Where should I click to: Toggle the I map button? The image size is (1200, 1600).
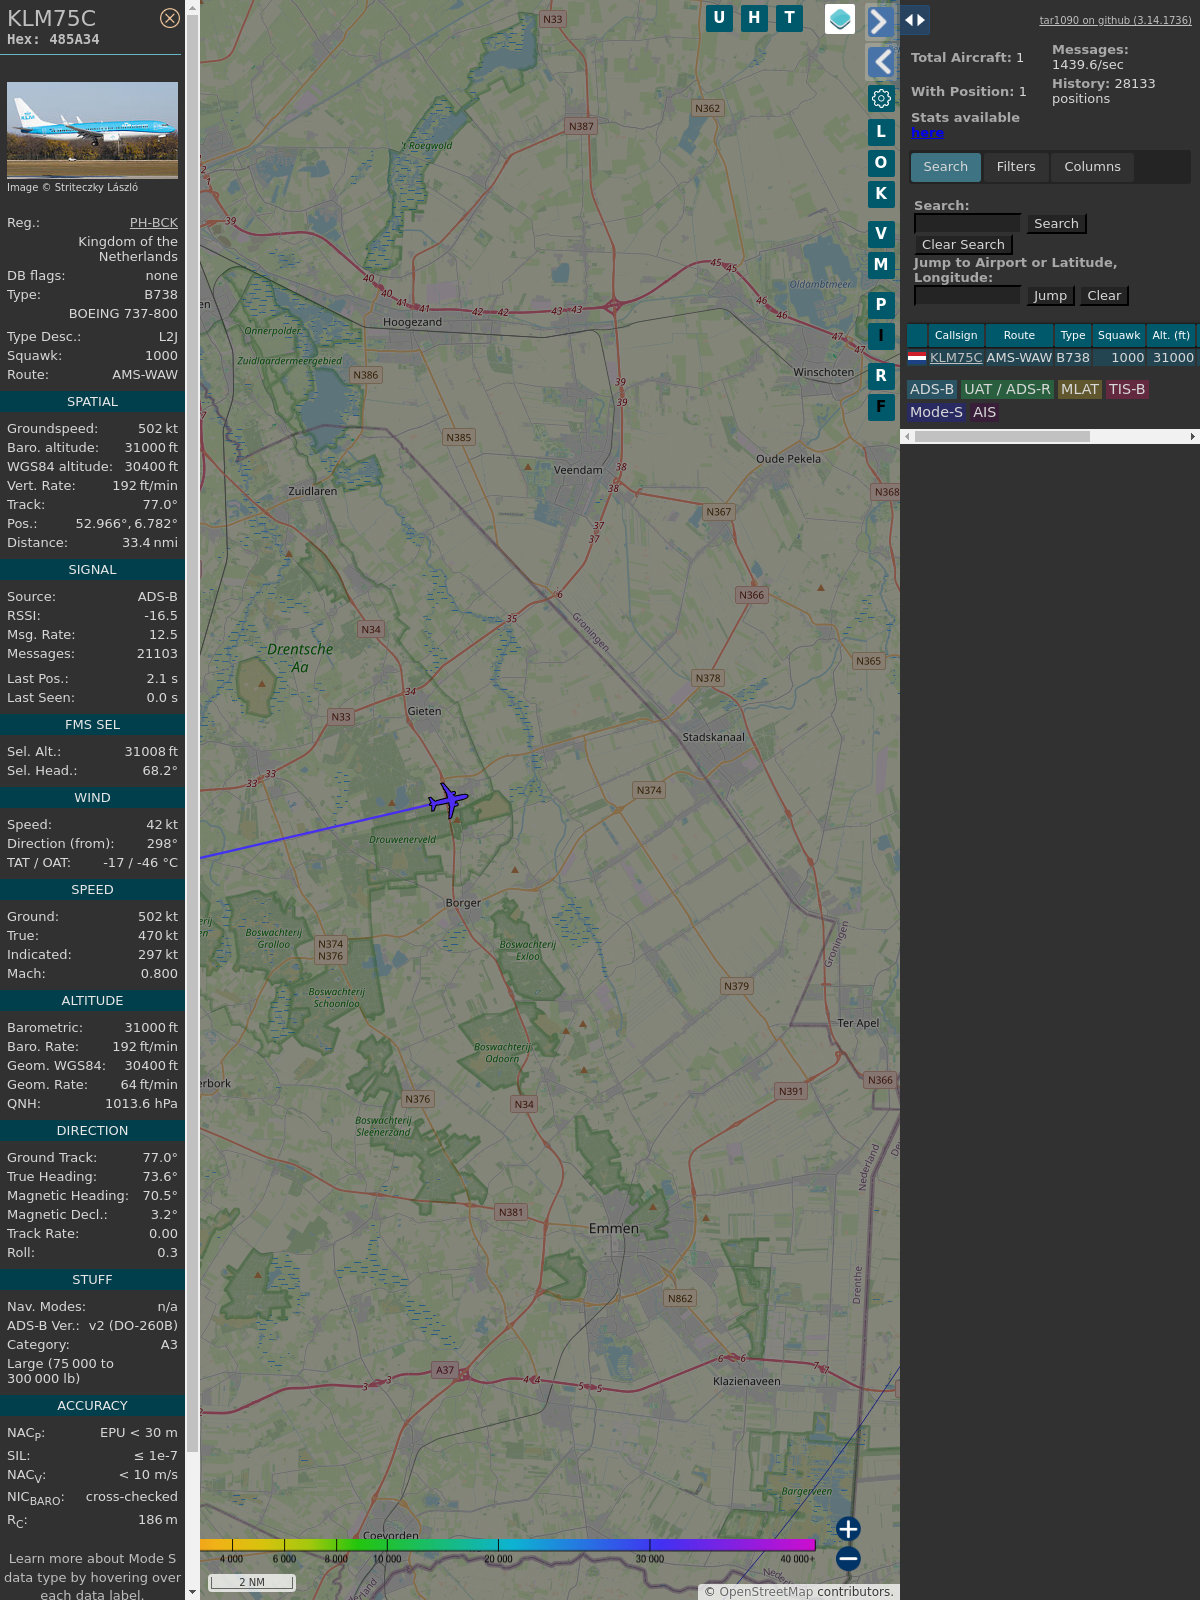click(x=881, y=336)
